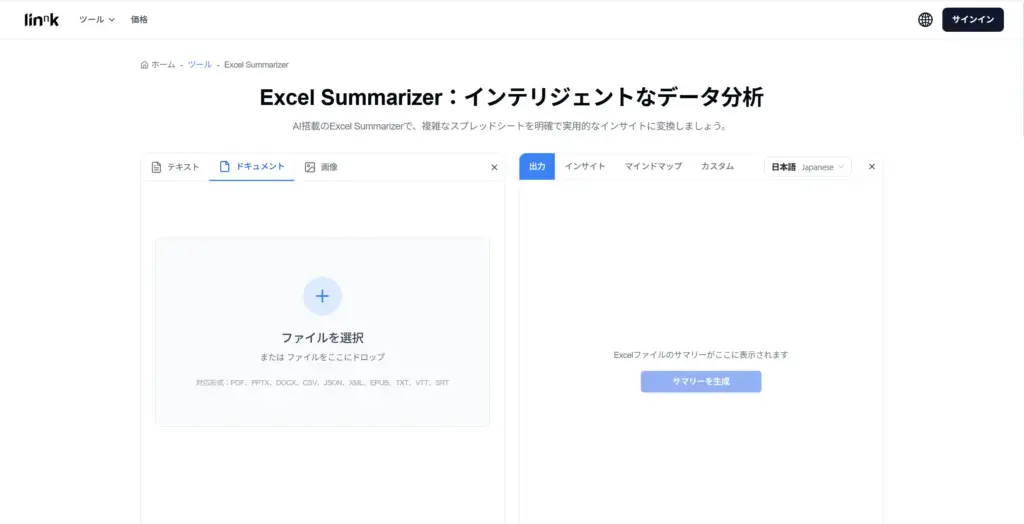
Task: Close the left input panel
Action: [494, 168]
